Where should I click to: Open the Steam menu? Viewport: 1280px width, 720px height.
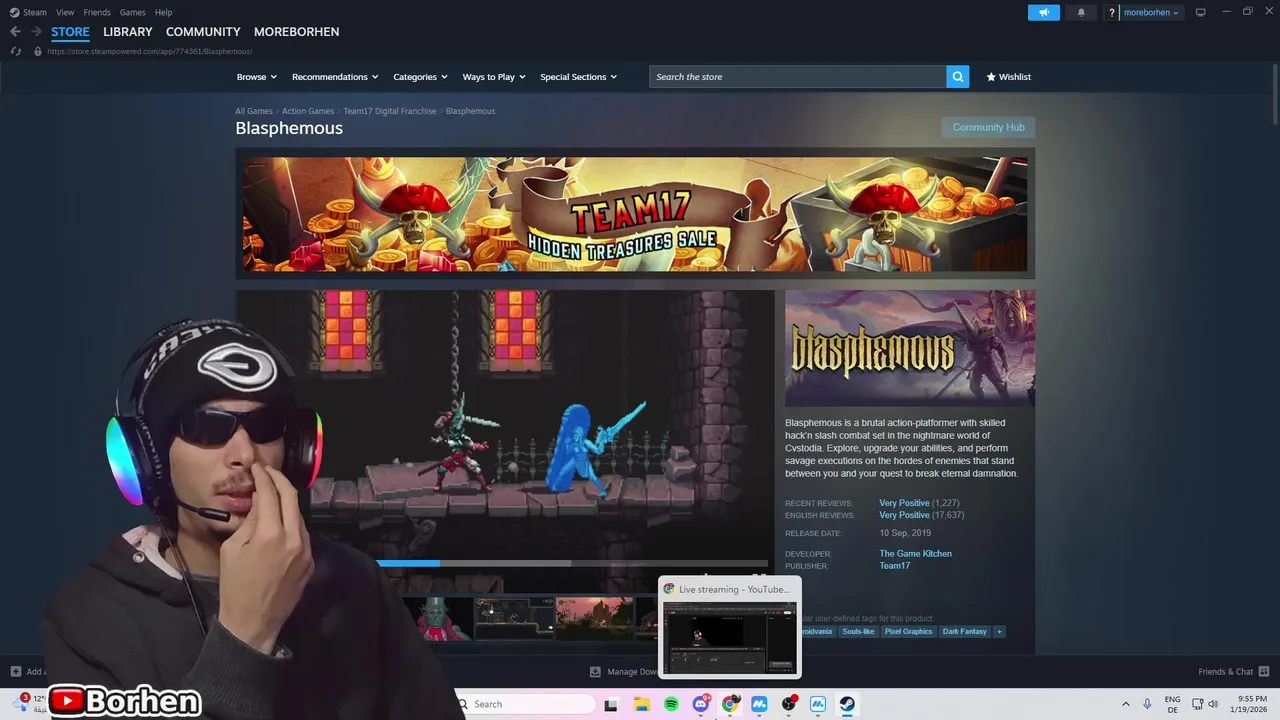29,12
